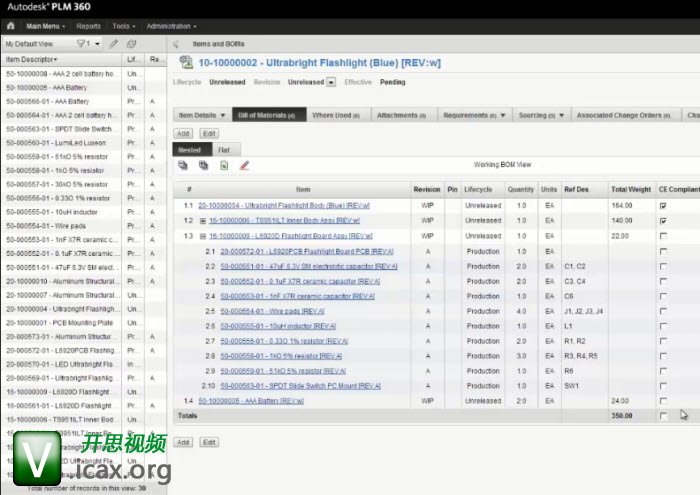Open the Revision Unreleased dropdown arrow

(331, 82)
